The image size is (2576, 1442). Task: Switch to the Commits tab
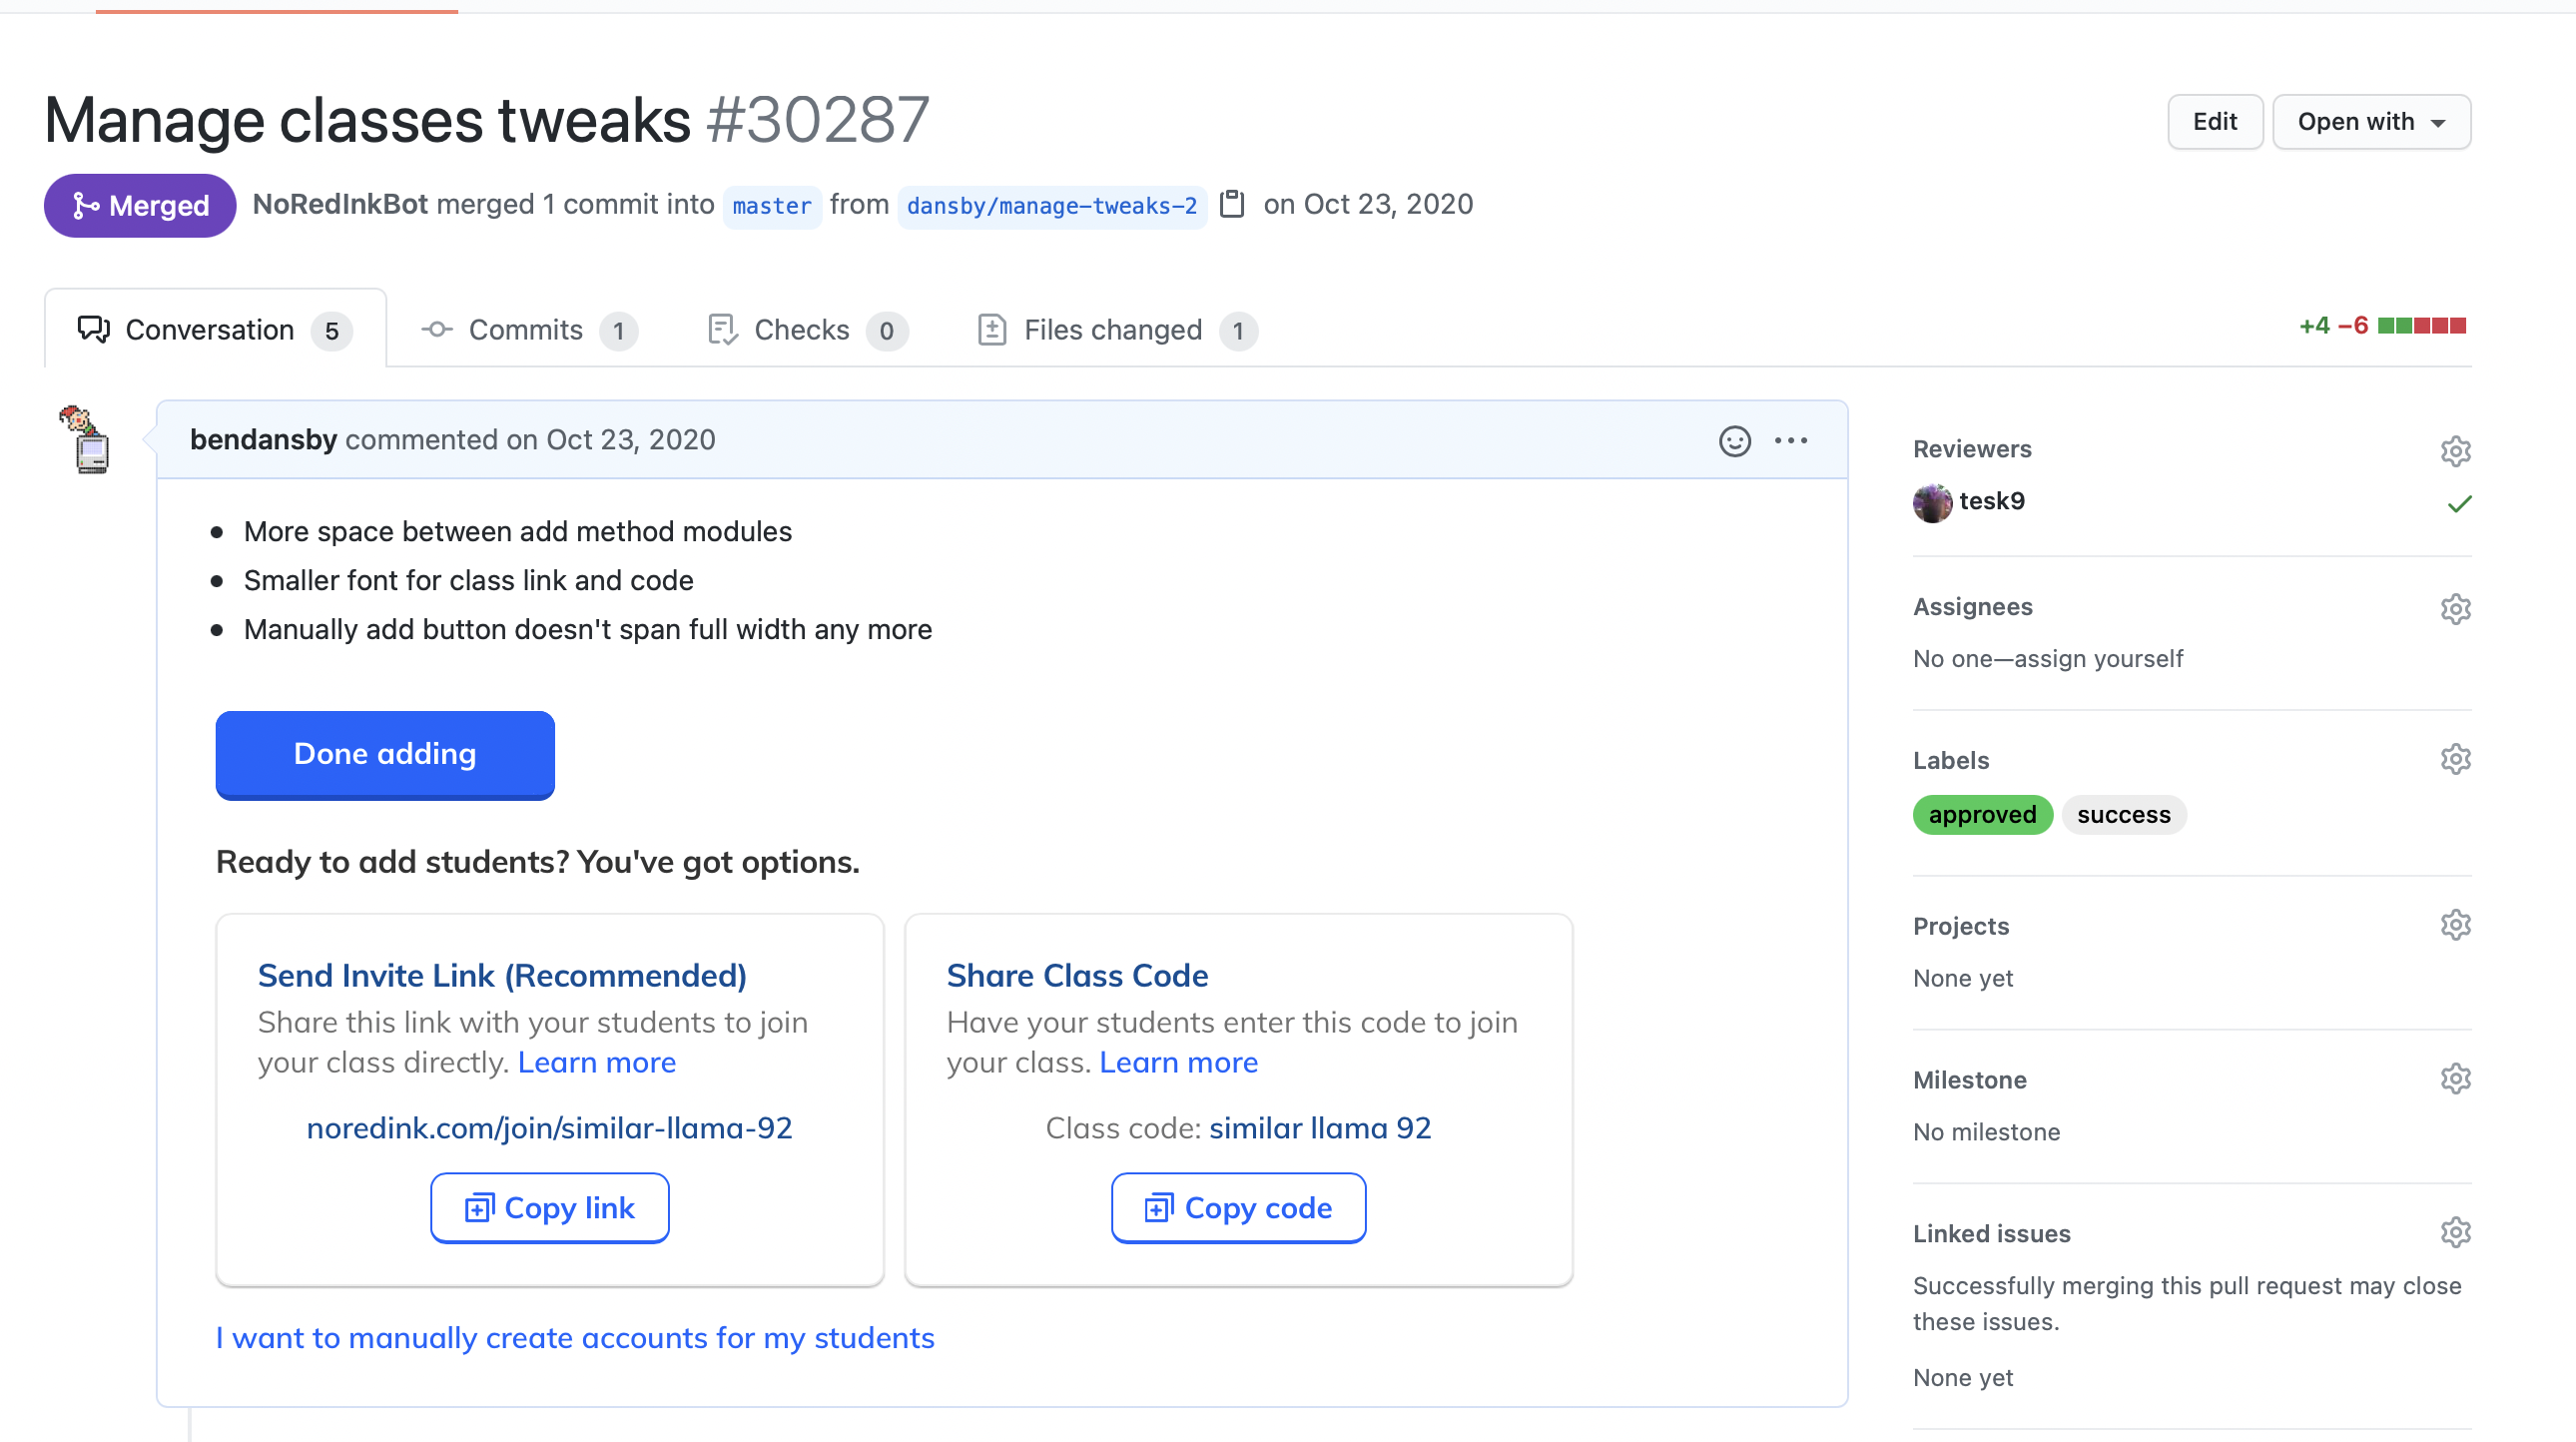point(527,330)
